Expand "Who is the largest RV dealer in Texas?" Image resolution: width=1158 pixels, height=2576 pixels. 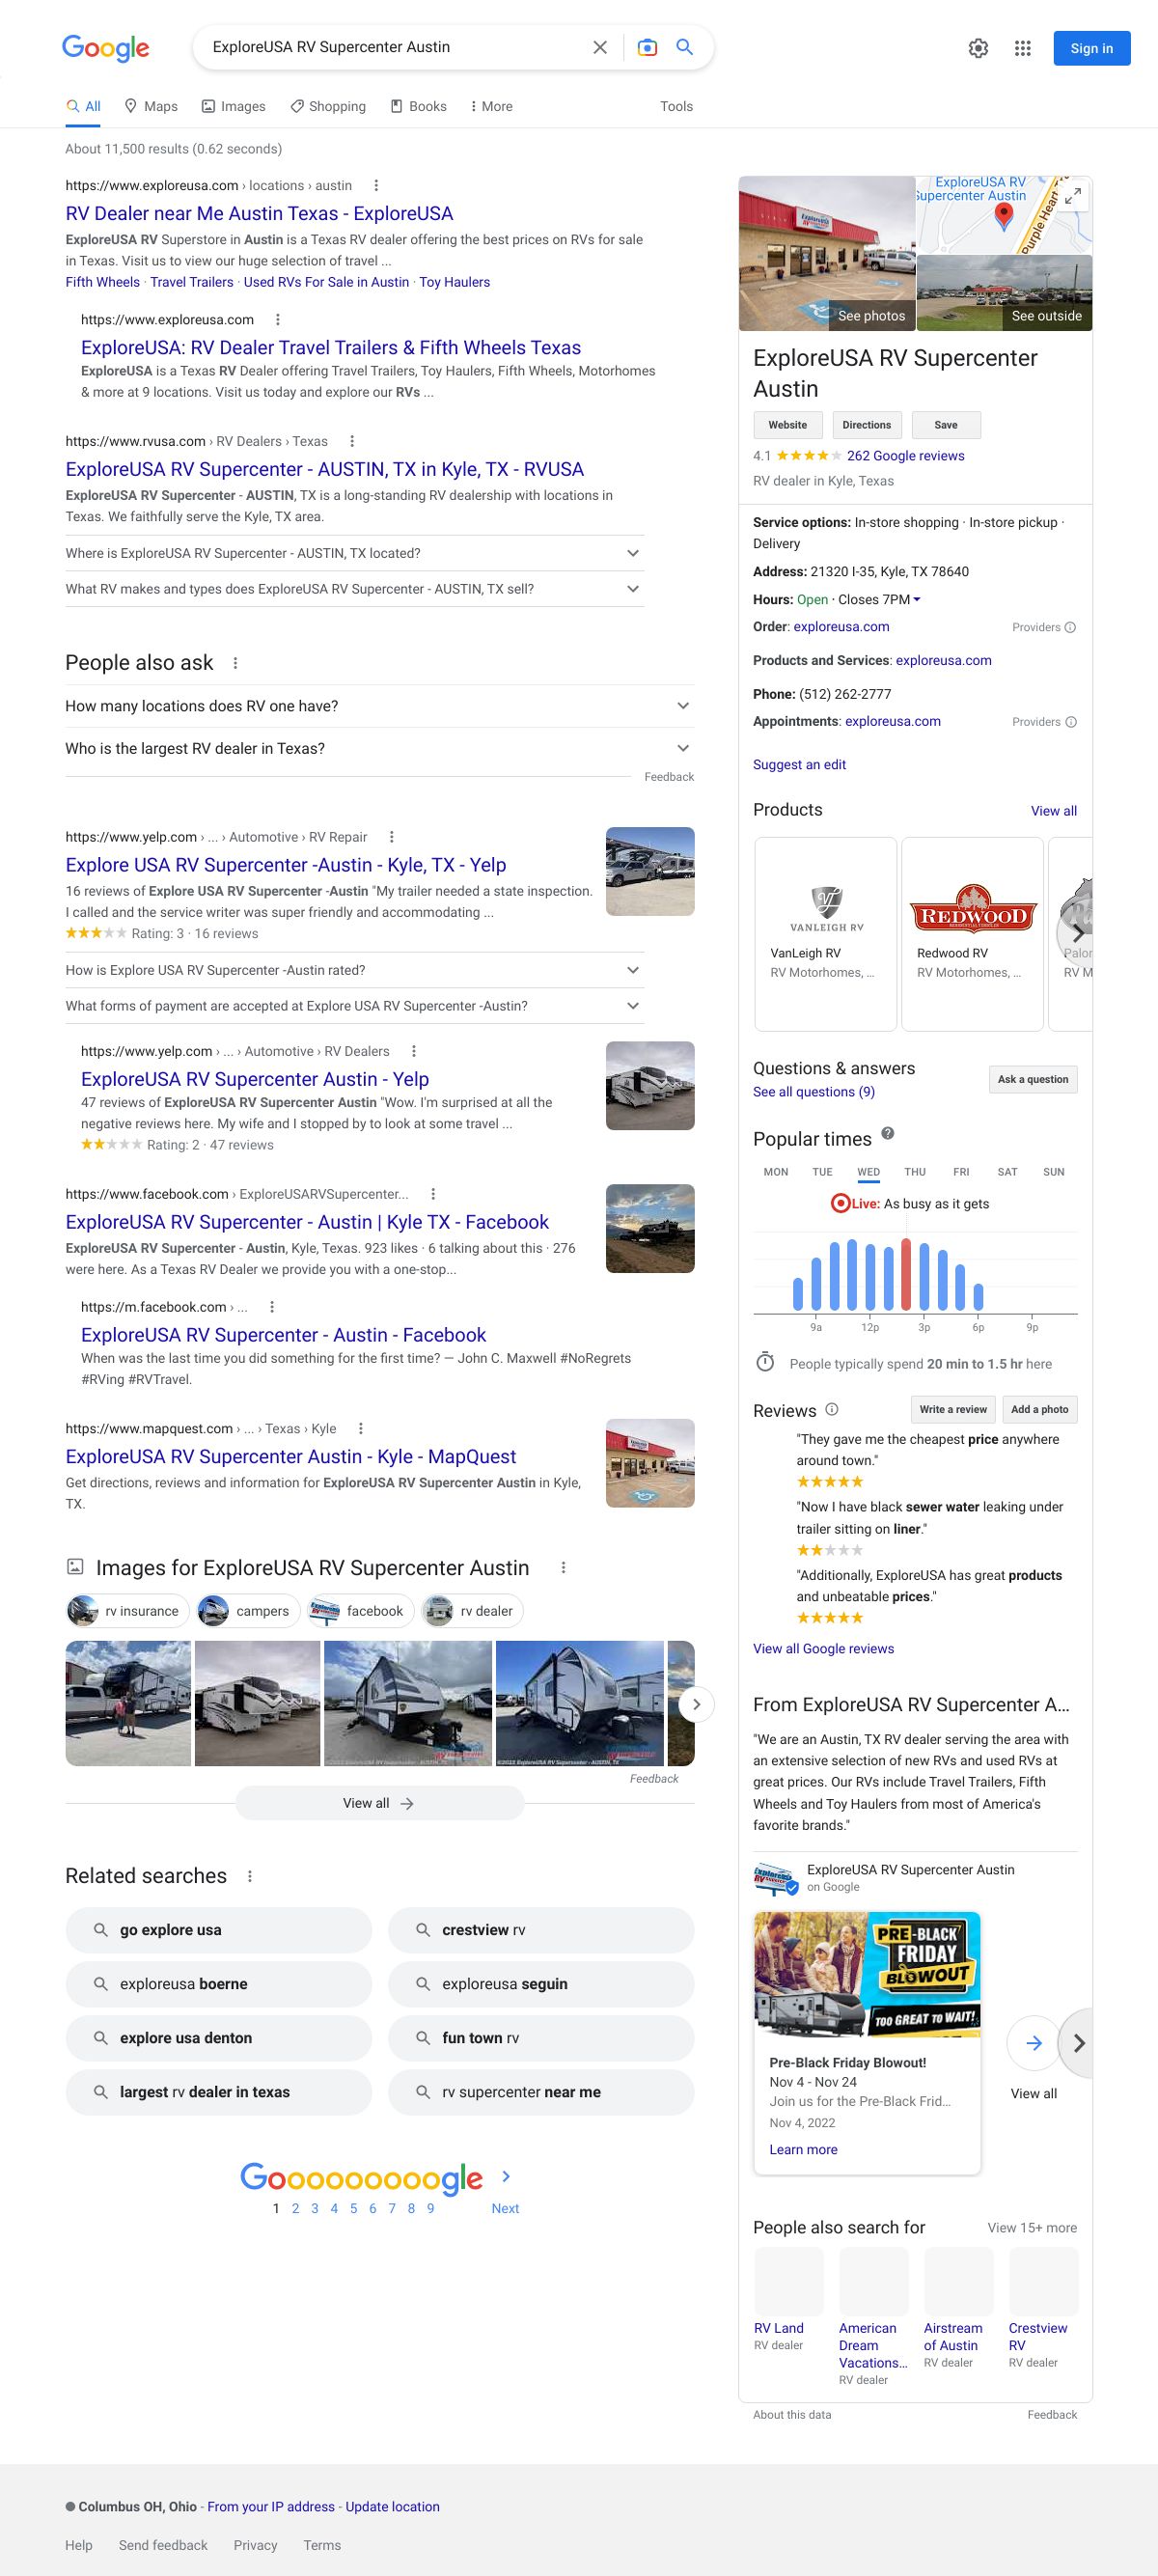pos(683,748)
